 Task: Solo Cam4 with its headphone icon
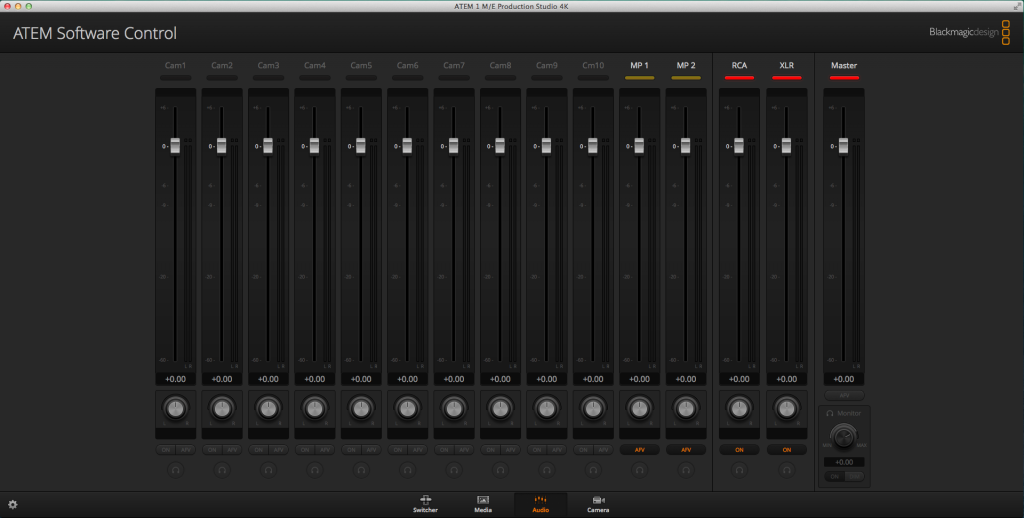pos(315,469)
